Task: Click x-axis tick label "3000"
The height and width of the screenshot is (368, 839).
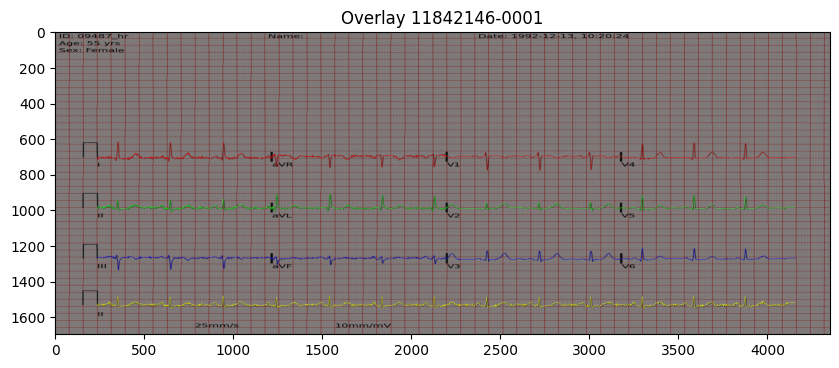Action: [589, 349]
